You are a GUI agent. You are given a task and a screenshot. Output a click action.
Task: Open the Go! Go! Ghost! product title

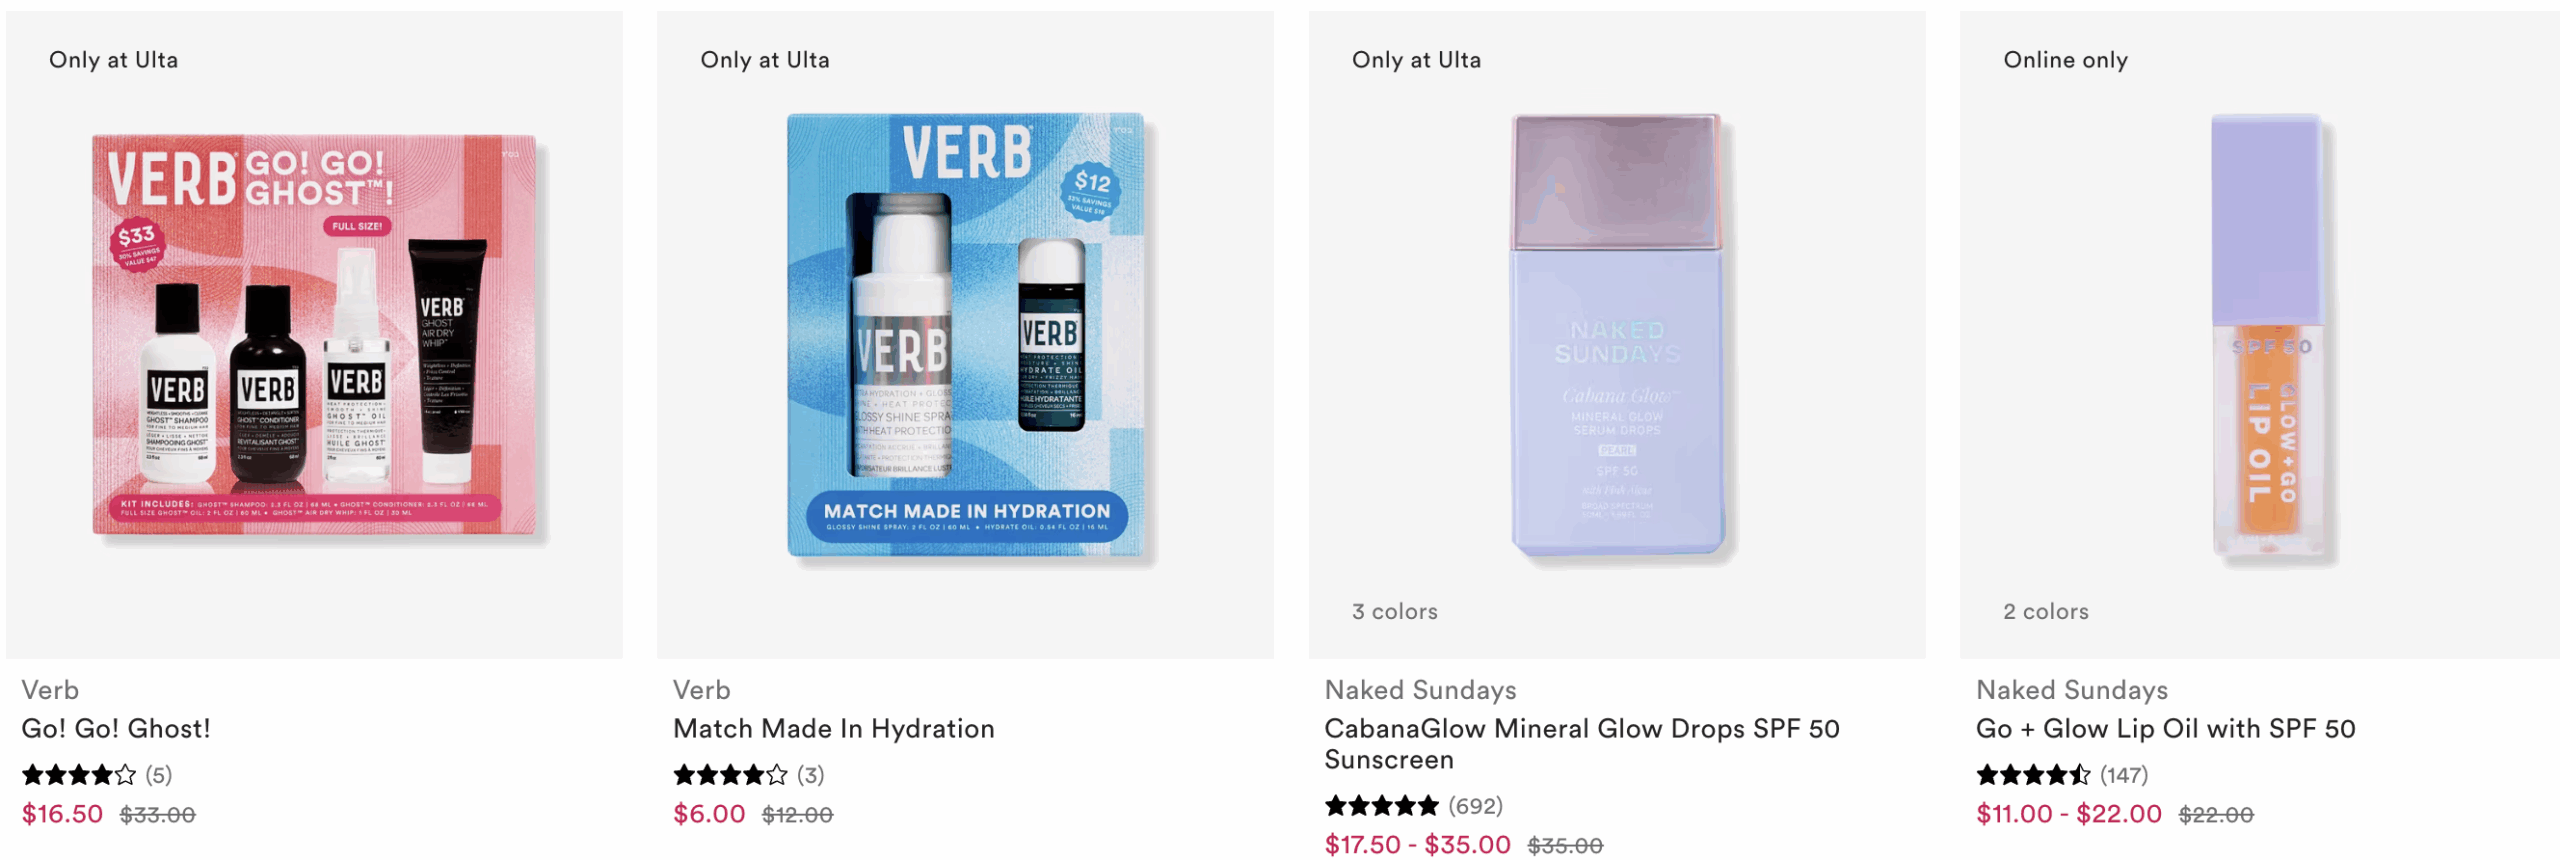tap(116, 729)
